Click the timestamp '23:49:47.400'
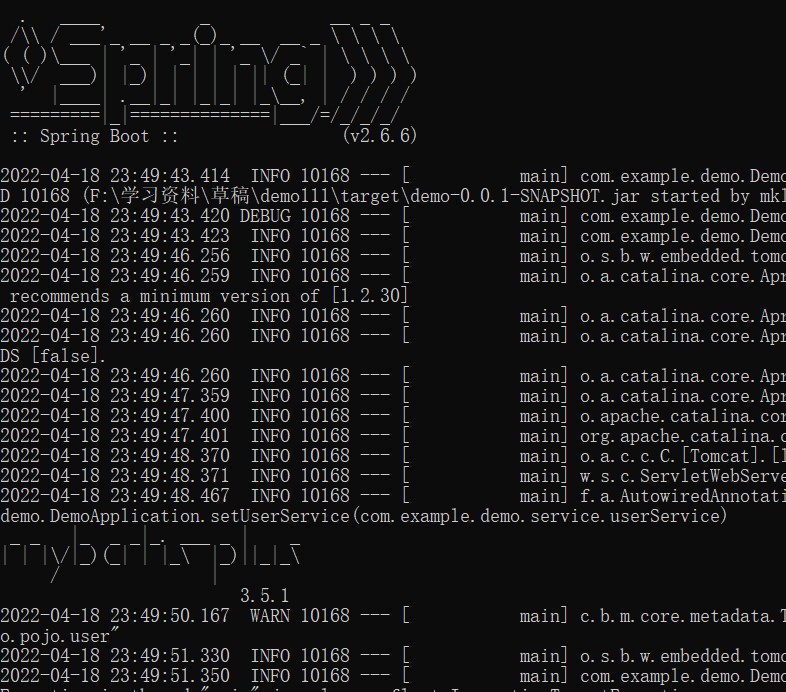 (x=170, y=416)
